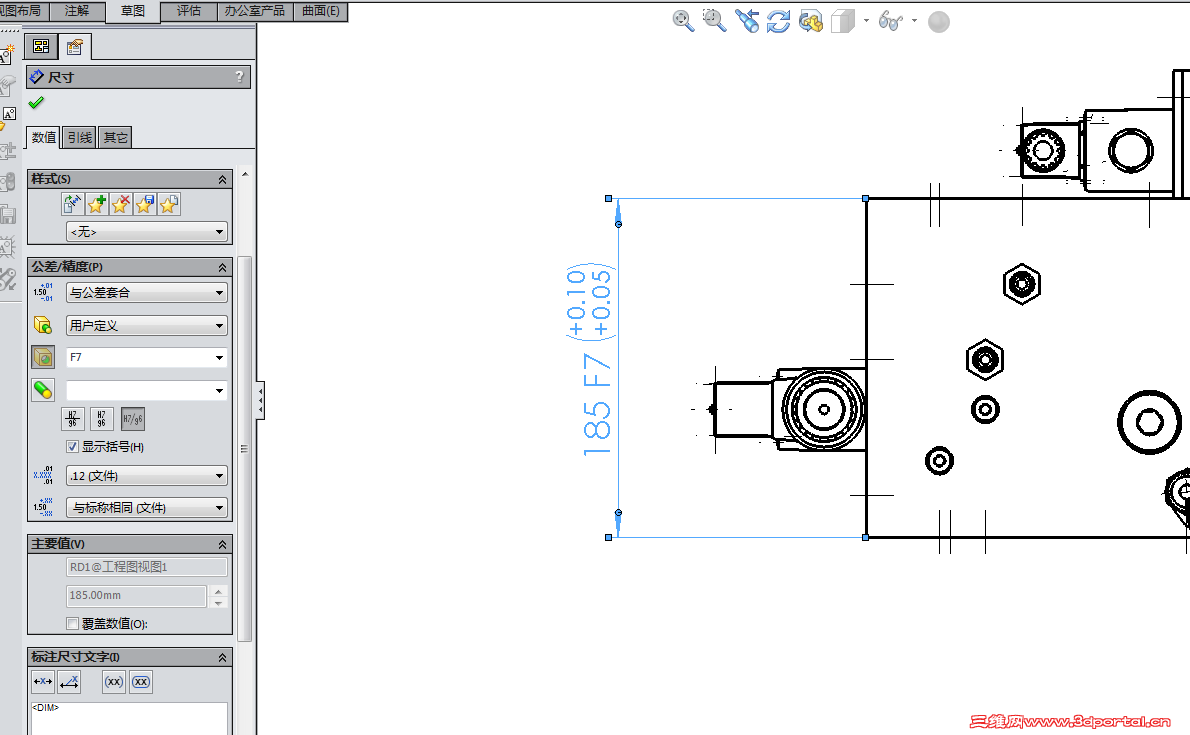1190x735 pixels.
Task: Open display style dropdown arrow
Action: pos(866,21)
